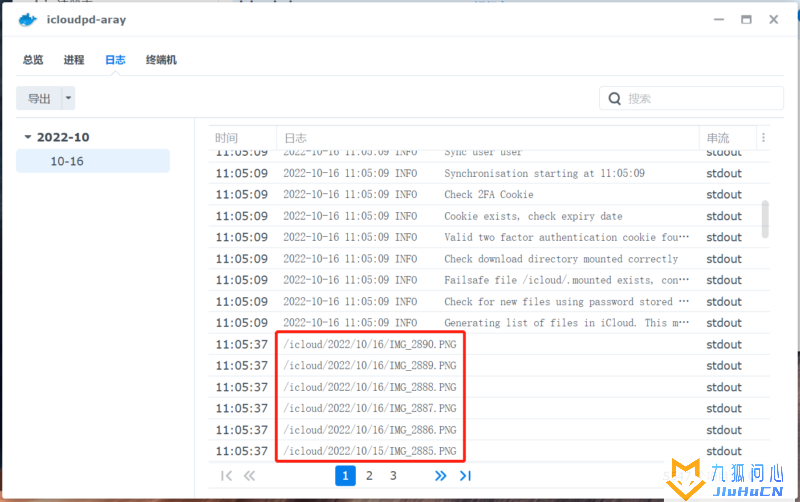Select the IMG_2888.PNG log row

tap(489, 388)
